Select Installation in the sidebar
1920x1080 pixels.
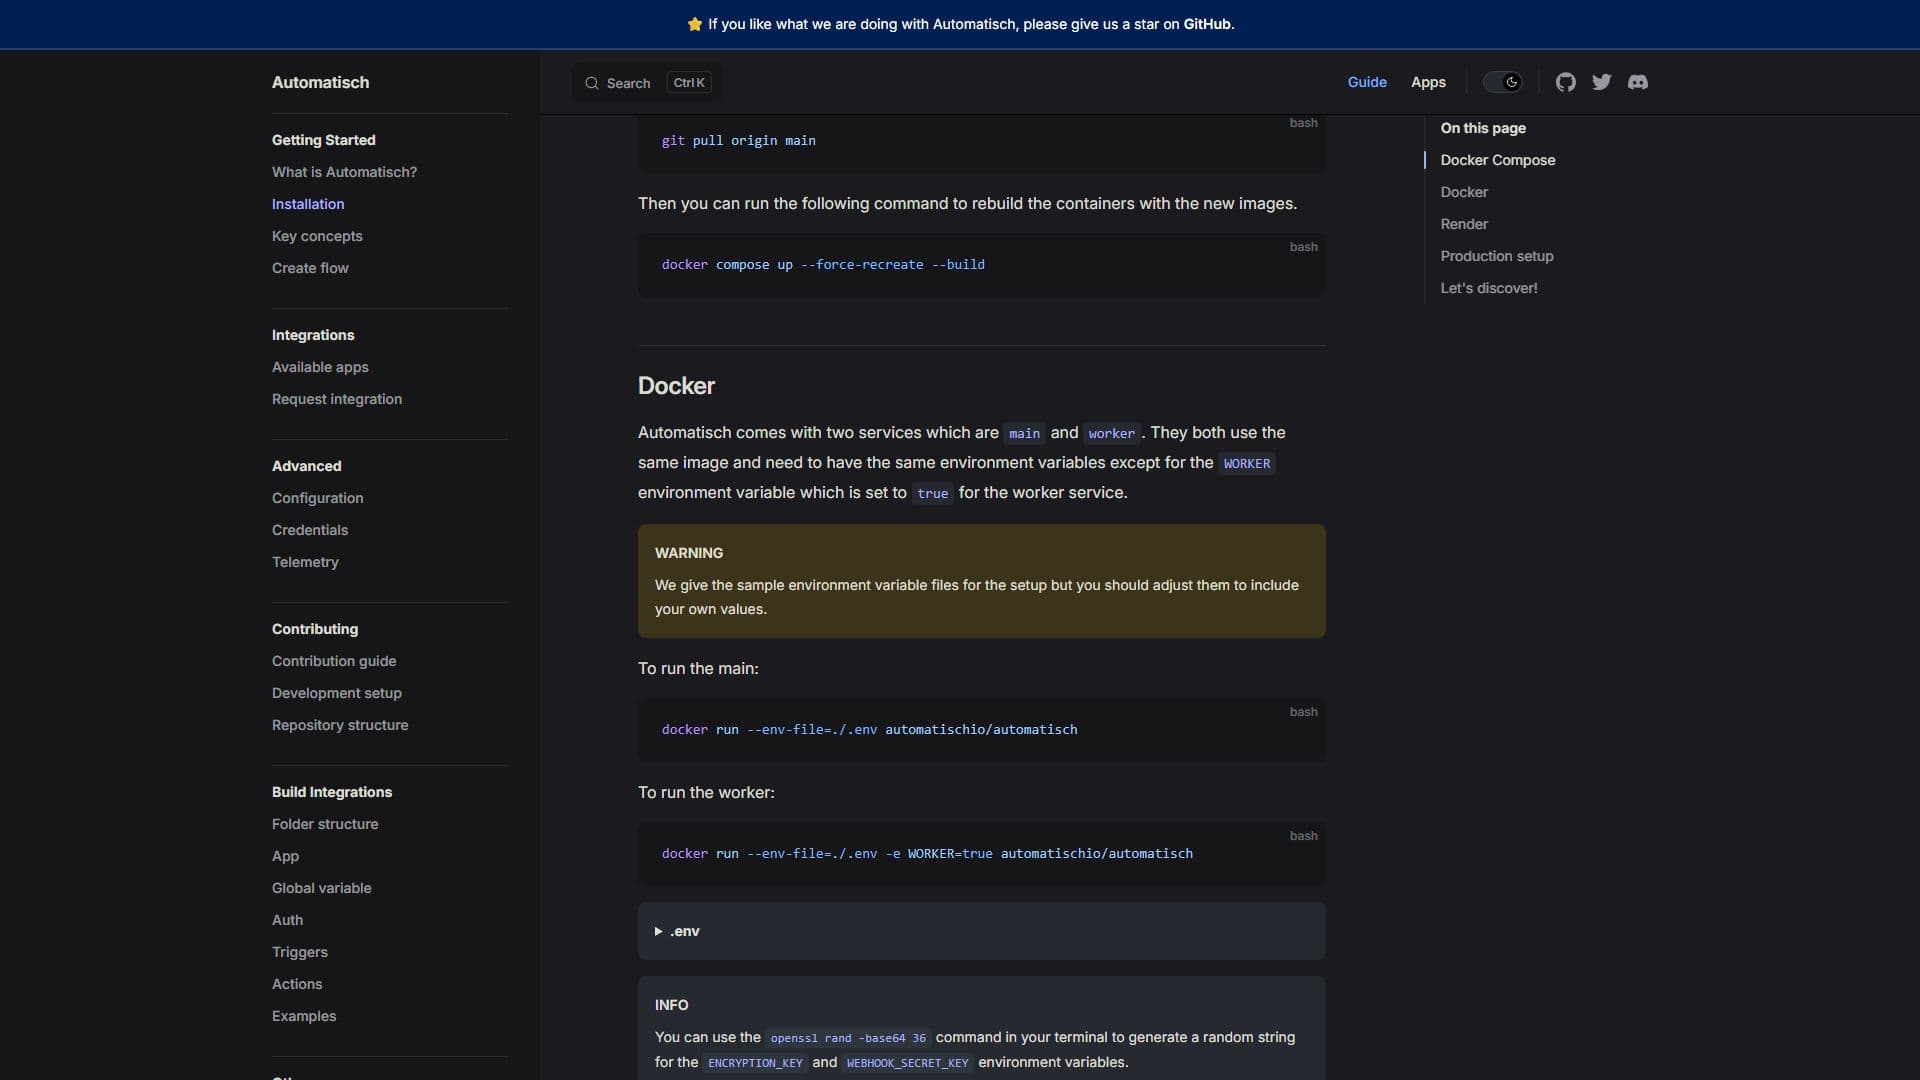(308, 204)
